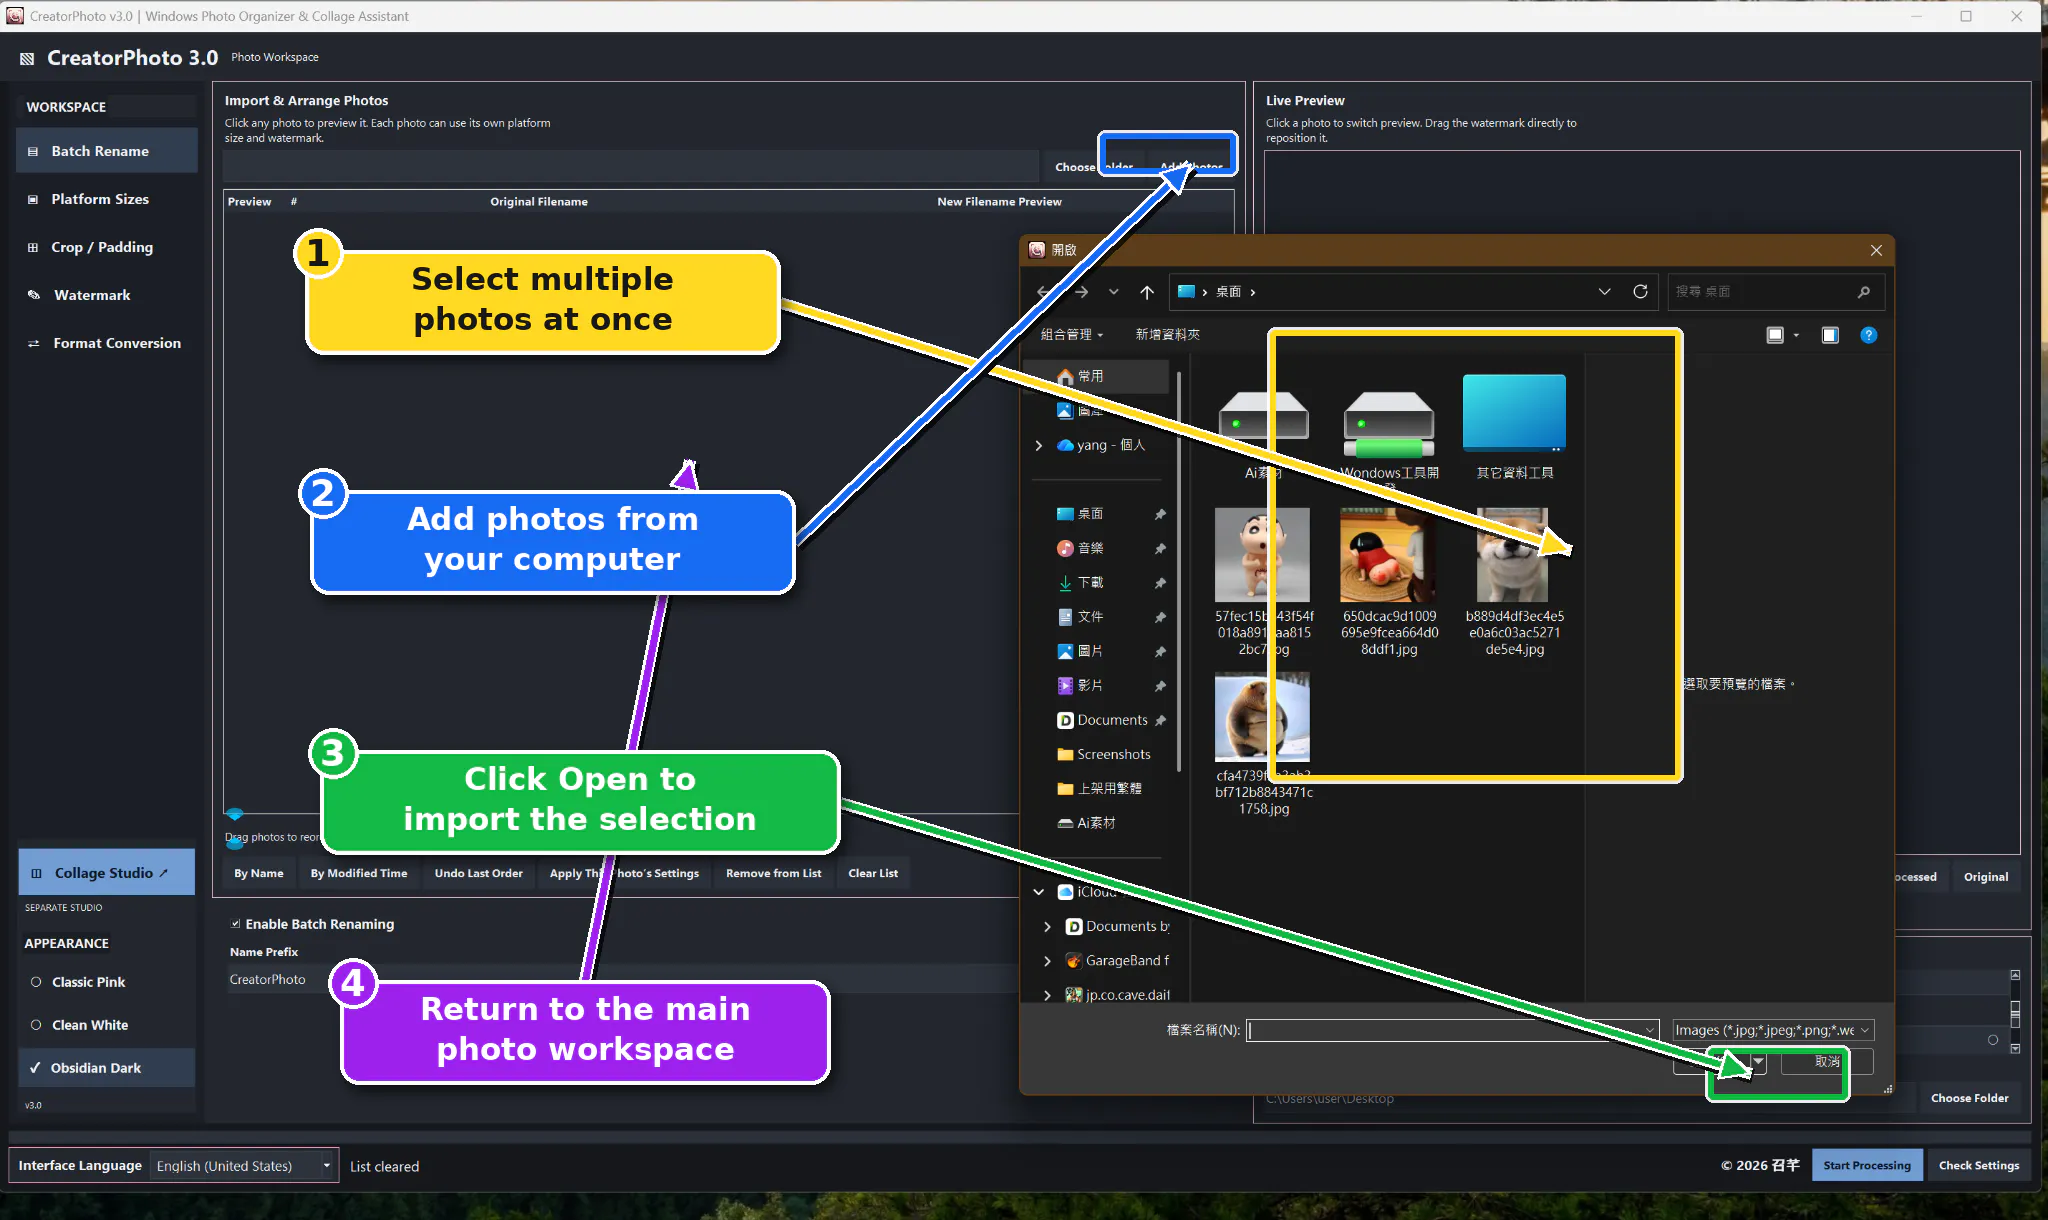Click 新增資料夾 new folder button
This screenshot has height=1220, width=2048.
(x=1167, y=334)
